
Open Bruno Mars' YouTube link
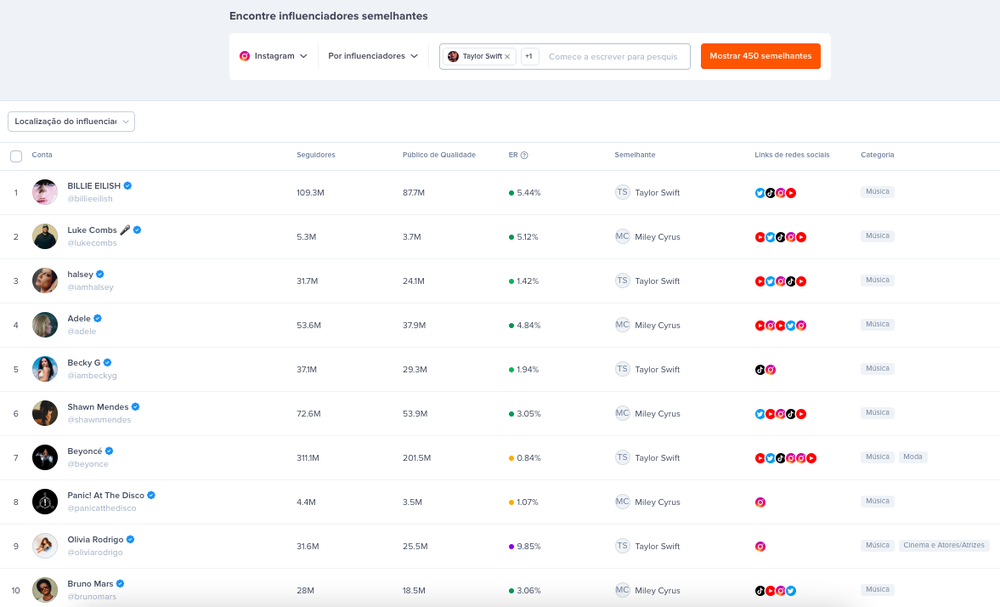pos(770,590)
